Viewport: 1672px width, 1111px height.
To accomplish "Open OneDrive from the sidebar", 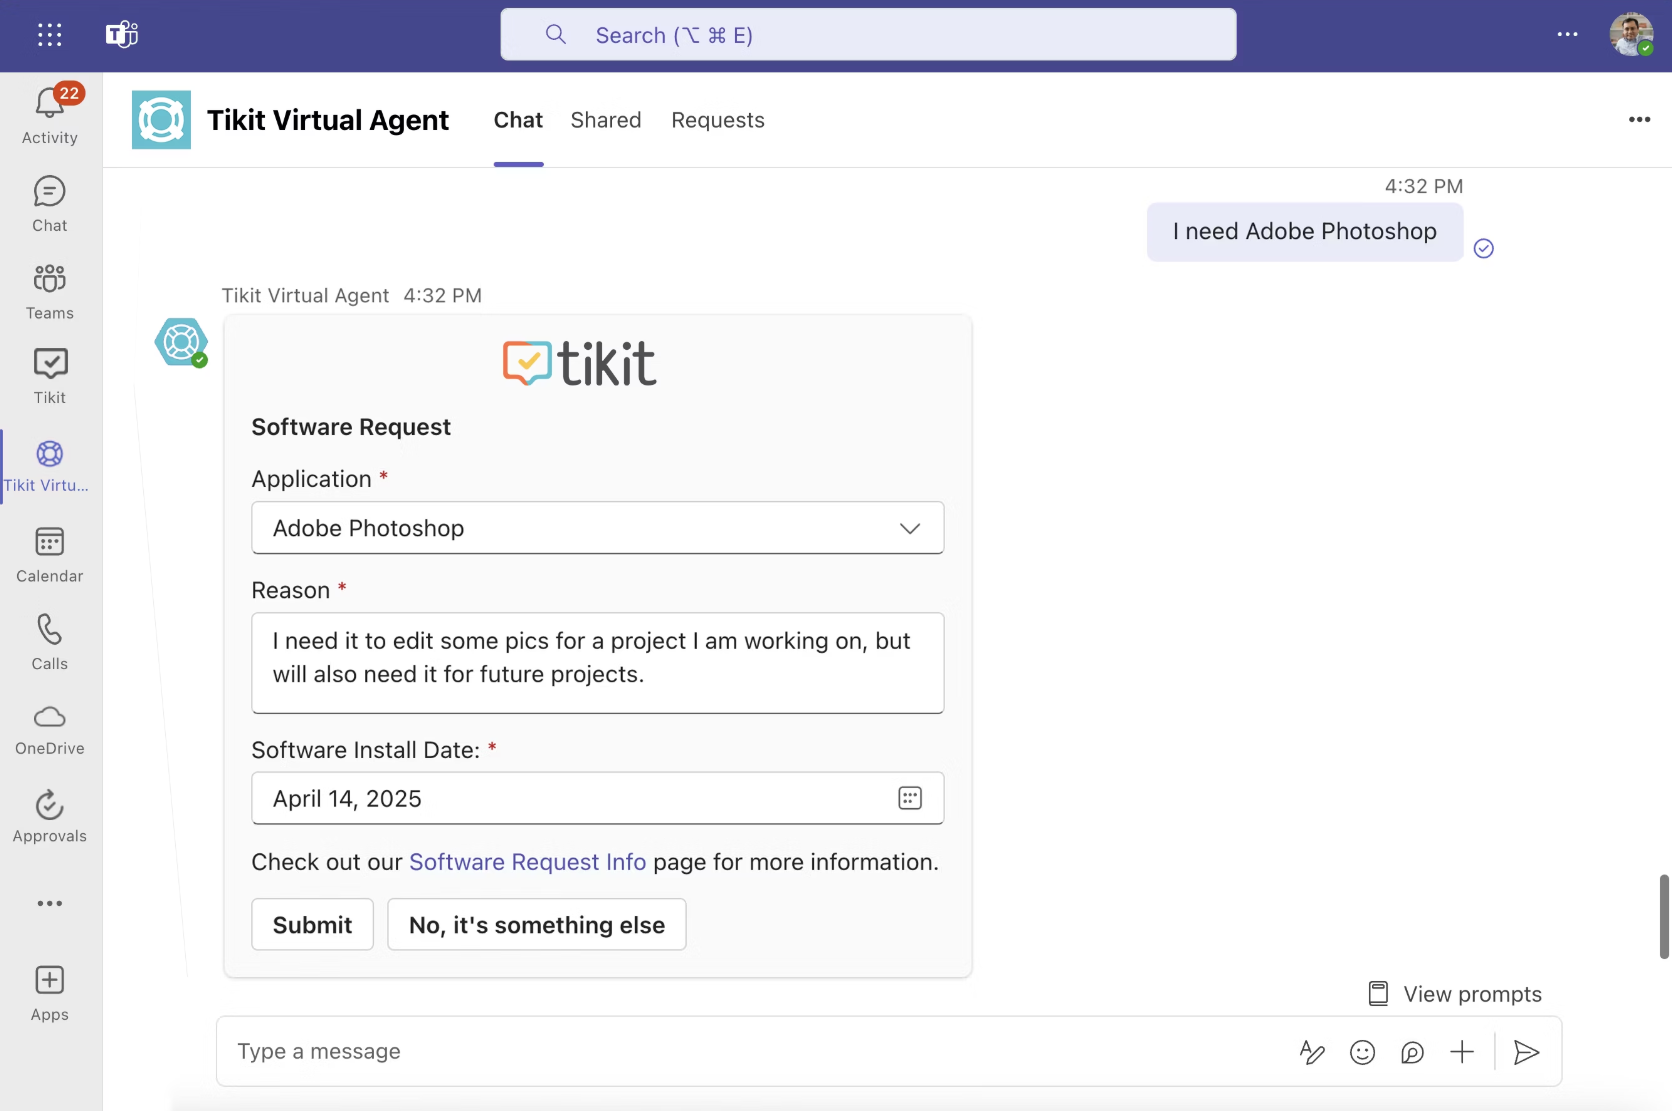I will coord(49,717).
